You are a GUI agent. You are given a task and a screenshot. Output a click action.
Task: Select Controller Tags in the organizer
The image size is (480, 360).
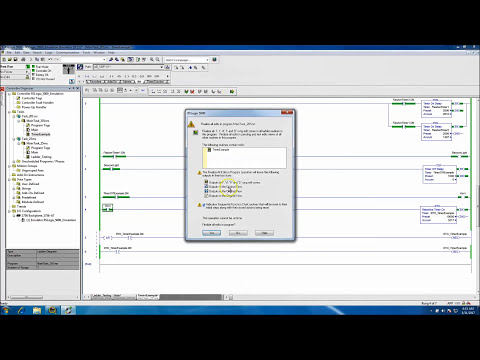click(32, 98)
